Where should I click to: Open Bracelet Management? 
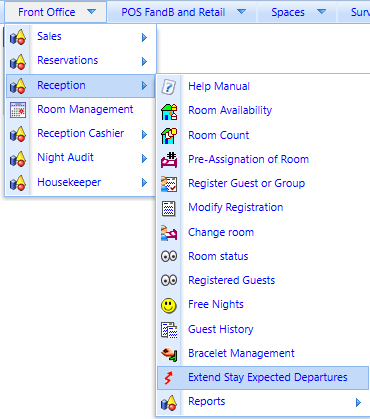263,354
